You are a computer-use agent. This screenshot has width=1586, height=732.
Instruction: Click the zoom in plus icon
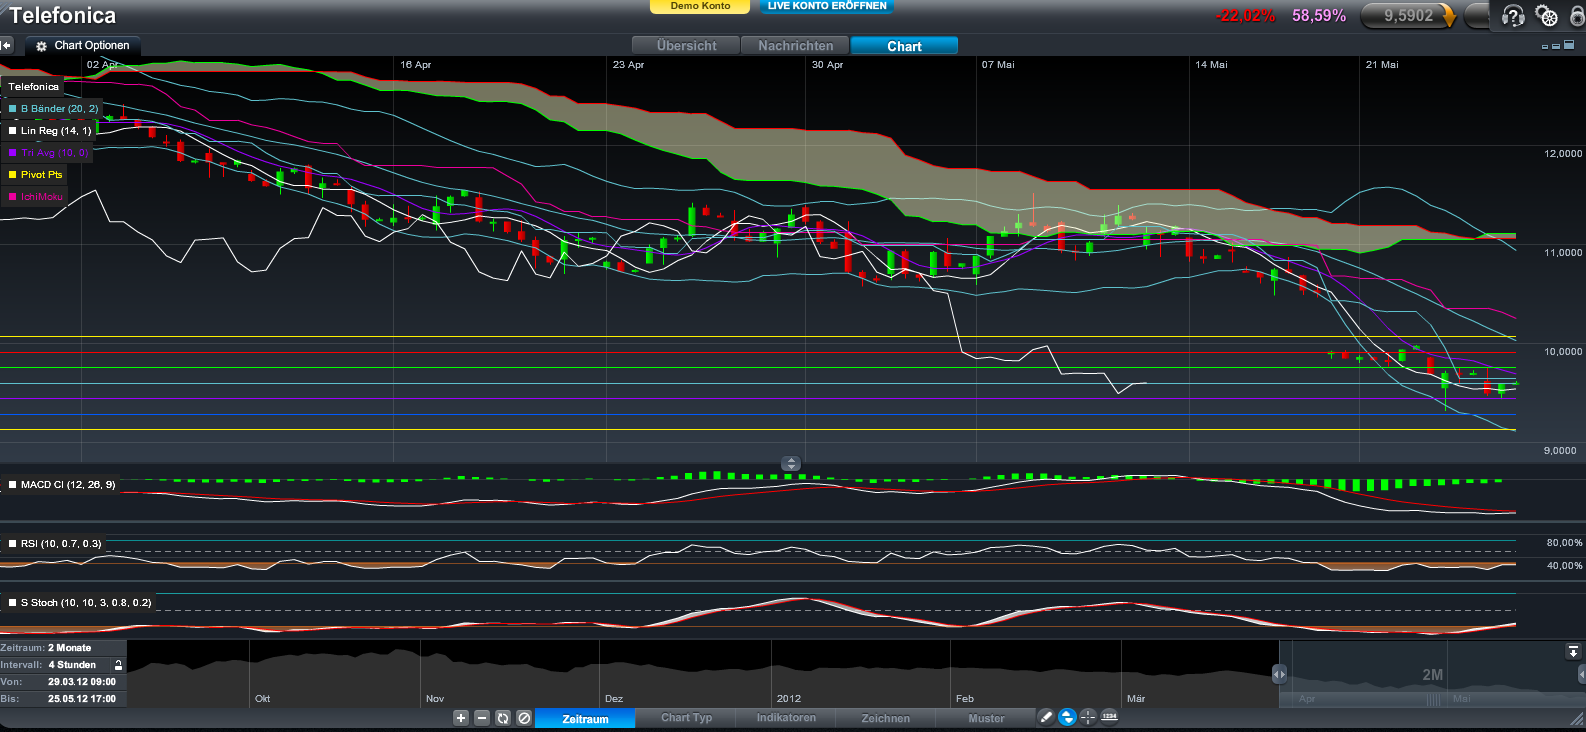tap(461, 718)
